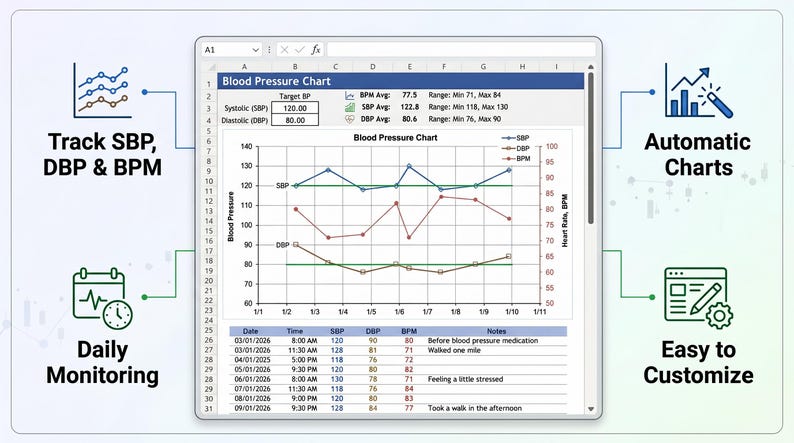The height and width of the screenshot is (443, 794).
Task: Click the Target BP label
Action: [295, 96]
